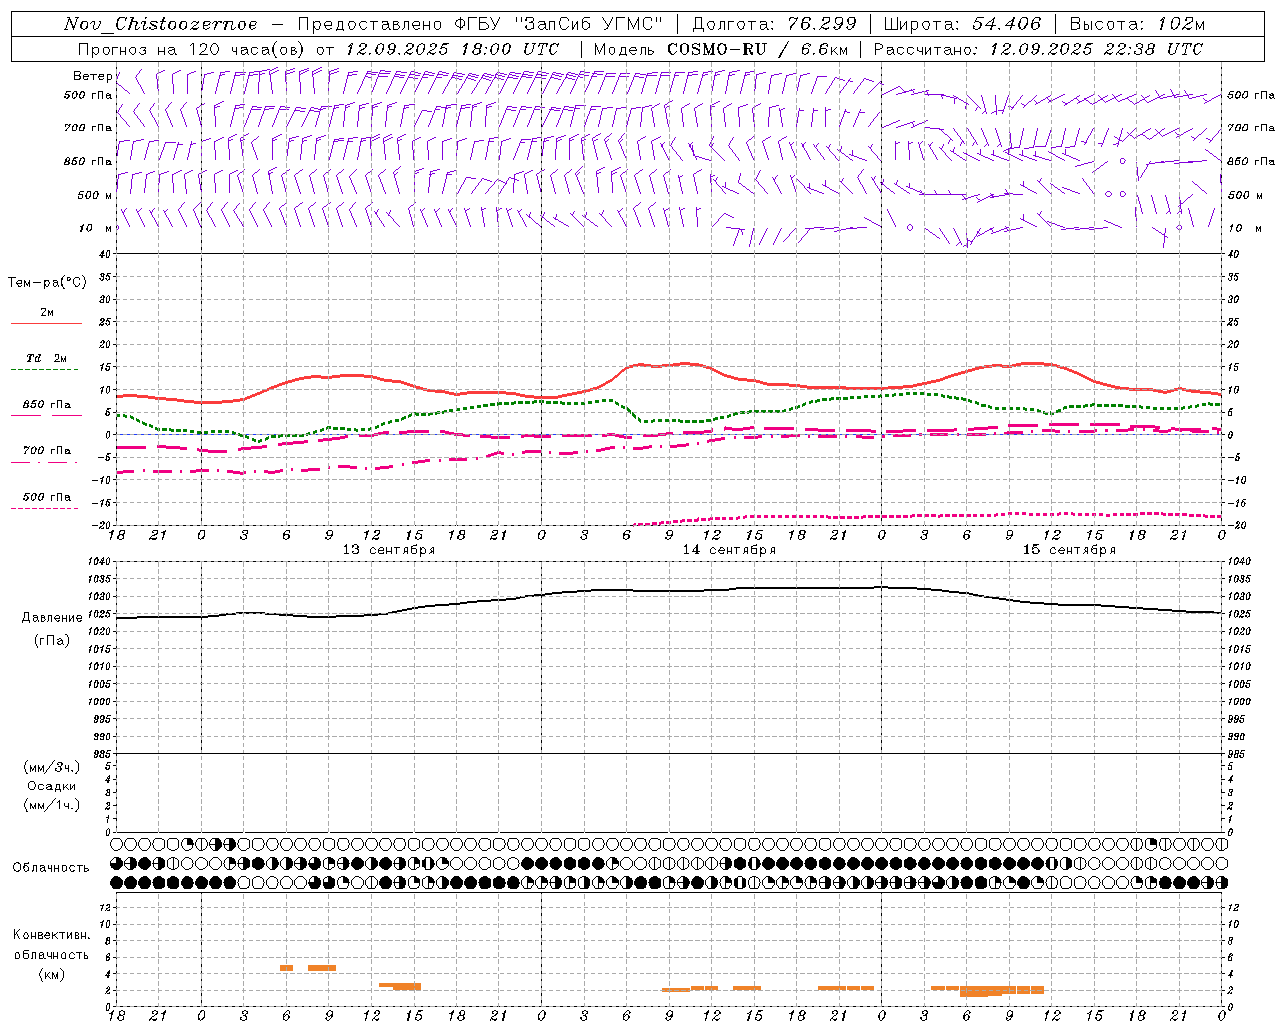Click the date label 14 сентября

point(729,550)
